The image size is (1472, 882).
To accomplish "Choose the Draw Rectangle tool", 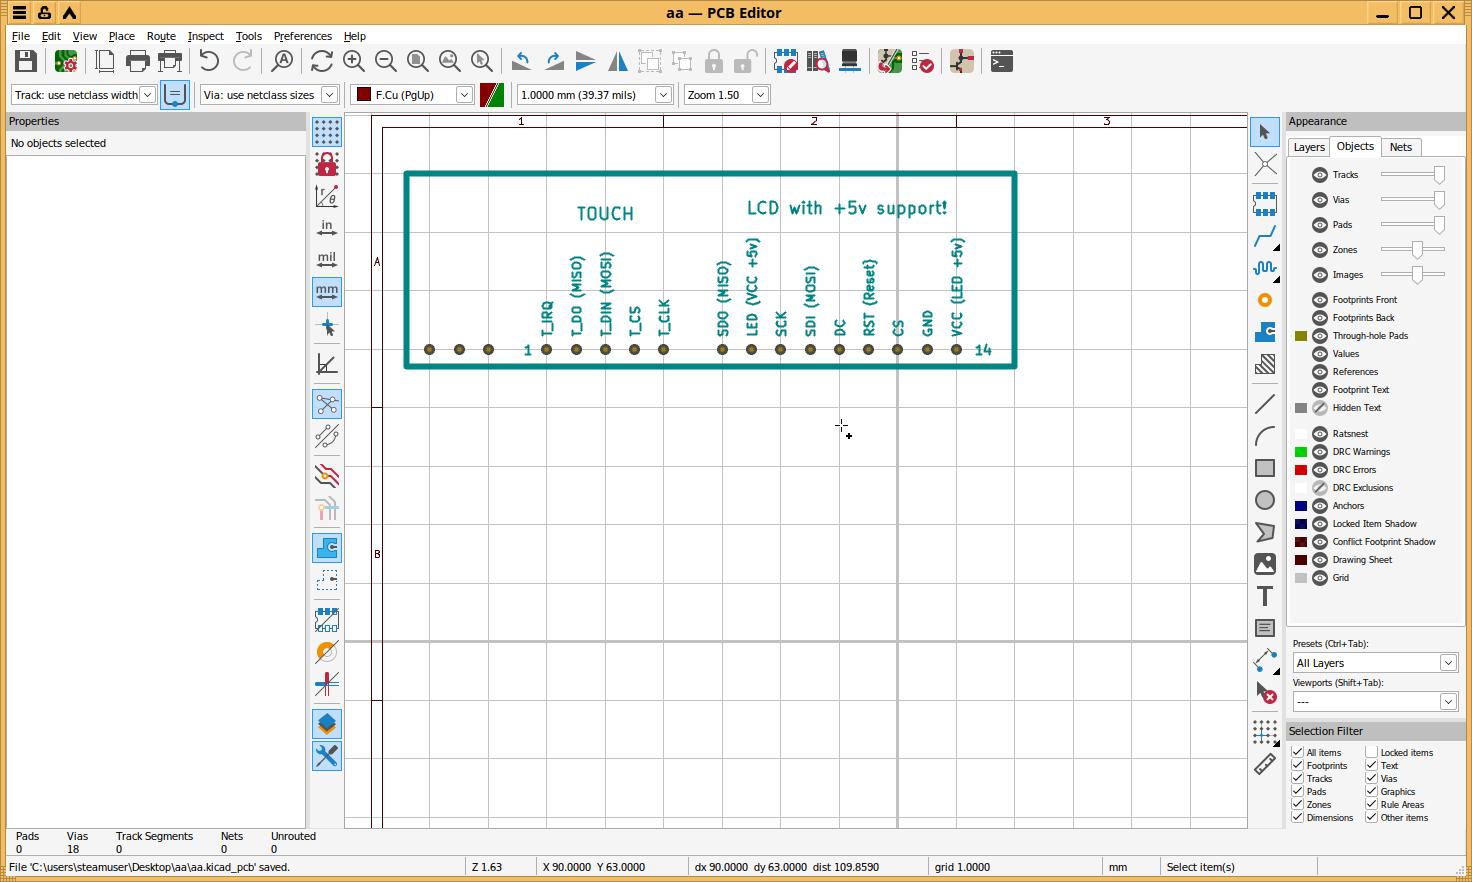I will pyautogui.click(x=1265, y=468).
